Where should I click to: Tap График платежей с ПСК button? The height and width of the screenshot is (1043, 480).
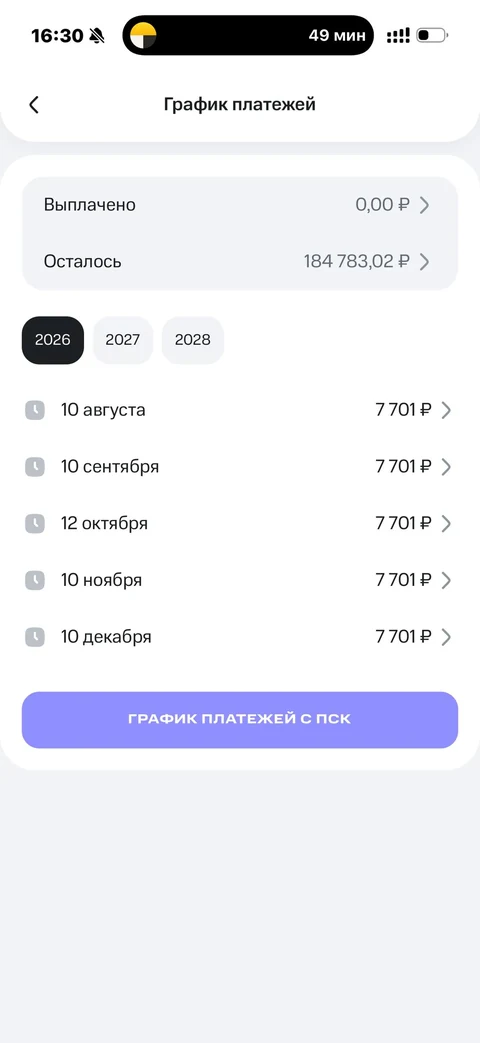tap(240, 720)
